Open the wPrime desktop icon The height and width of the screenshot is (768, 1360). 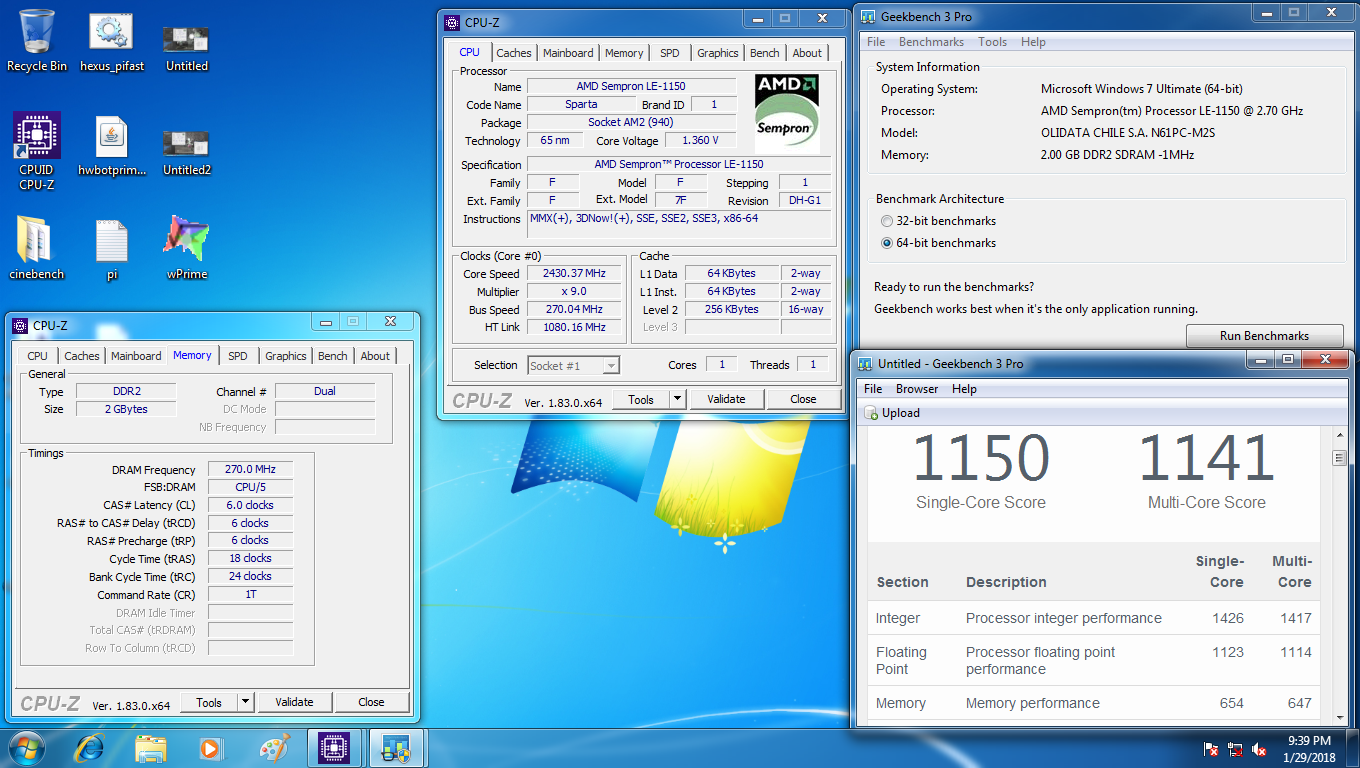[x=187, y=248]
